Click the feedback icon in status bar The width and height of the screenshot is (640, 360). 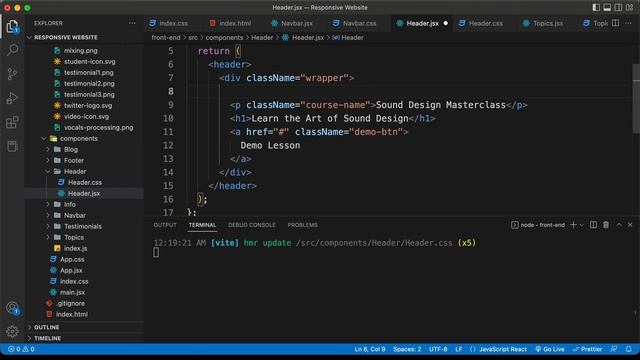(x=613, y=349)
